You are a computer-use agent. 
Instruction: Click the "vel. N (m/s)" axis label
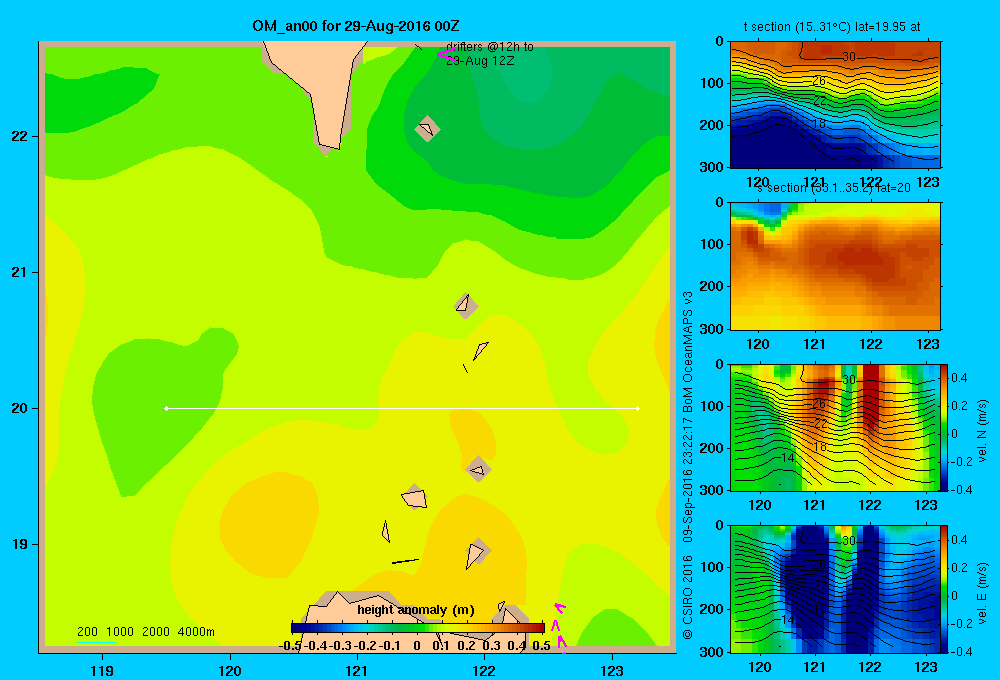[x=982, y=431]
